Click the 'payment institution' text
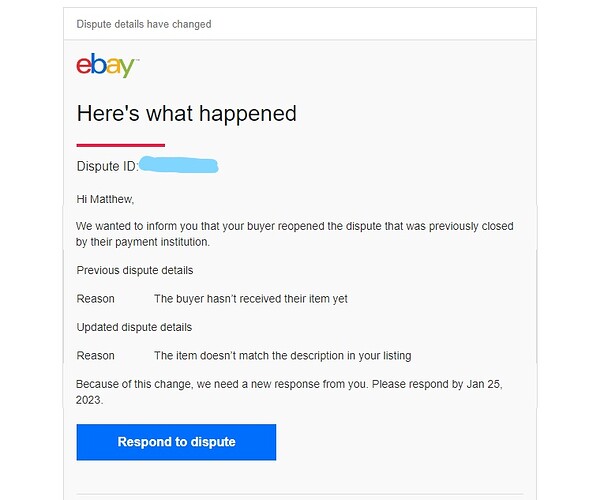This screenshot has height=500, width=600. 162,242
